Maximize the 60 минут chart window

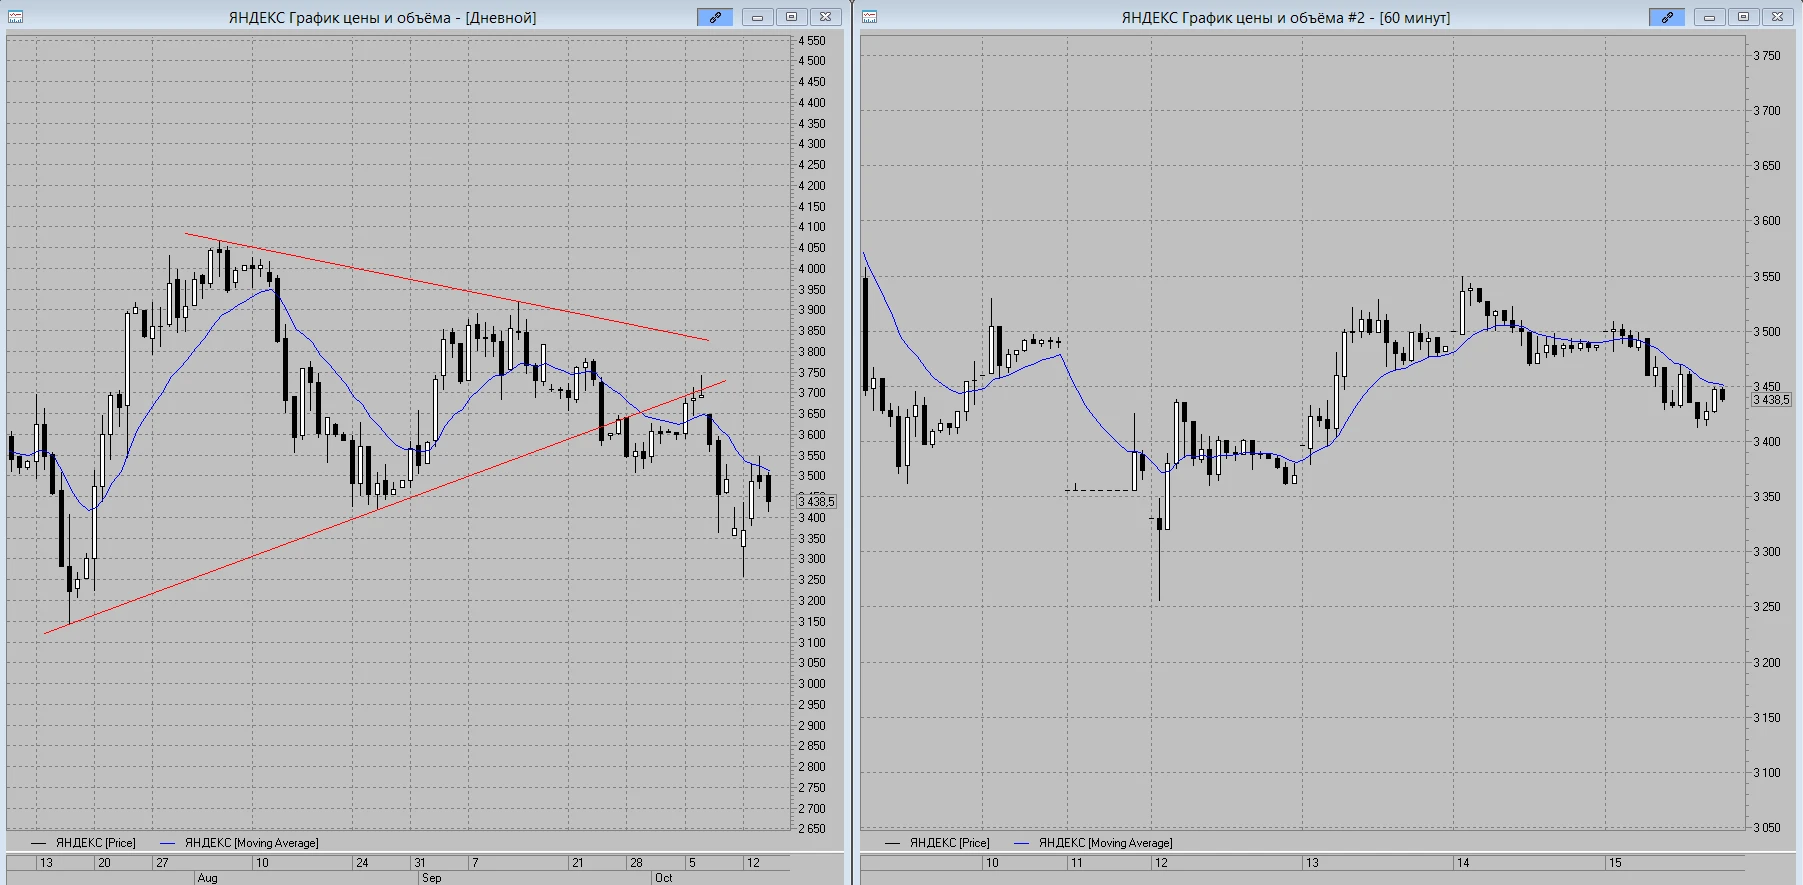pyautogui.click(x=1743, y=17)
